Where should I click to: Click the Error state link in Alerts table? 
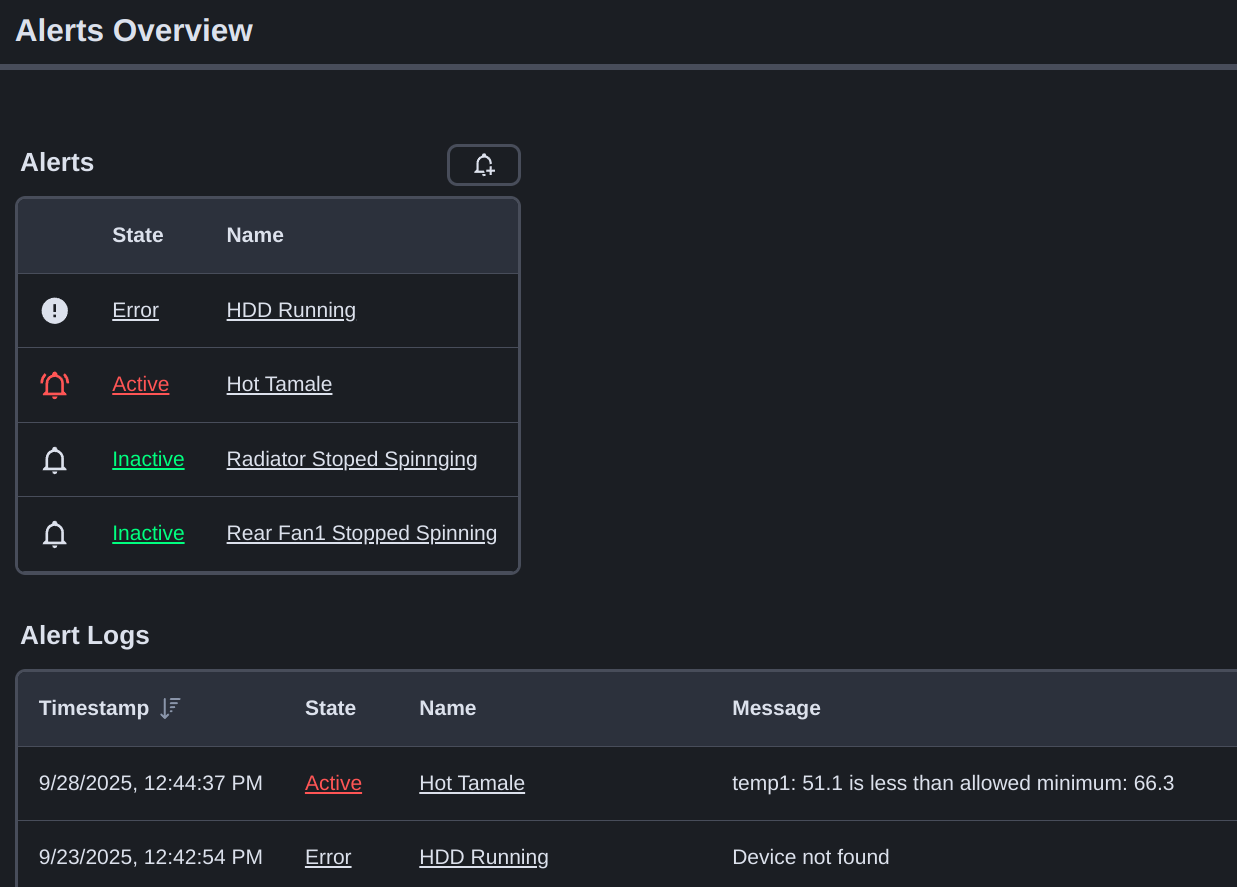click(135, 310)
